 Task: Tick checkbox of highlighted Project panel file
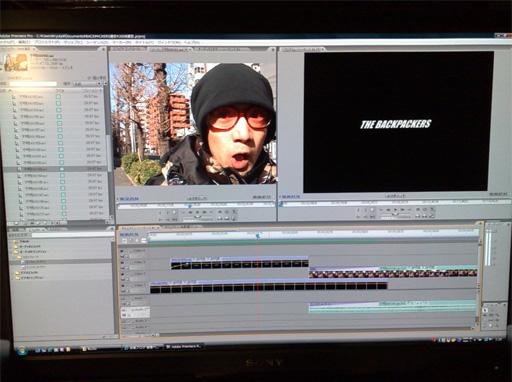[61, 169]
